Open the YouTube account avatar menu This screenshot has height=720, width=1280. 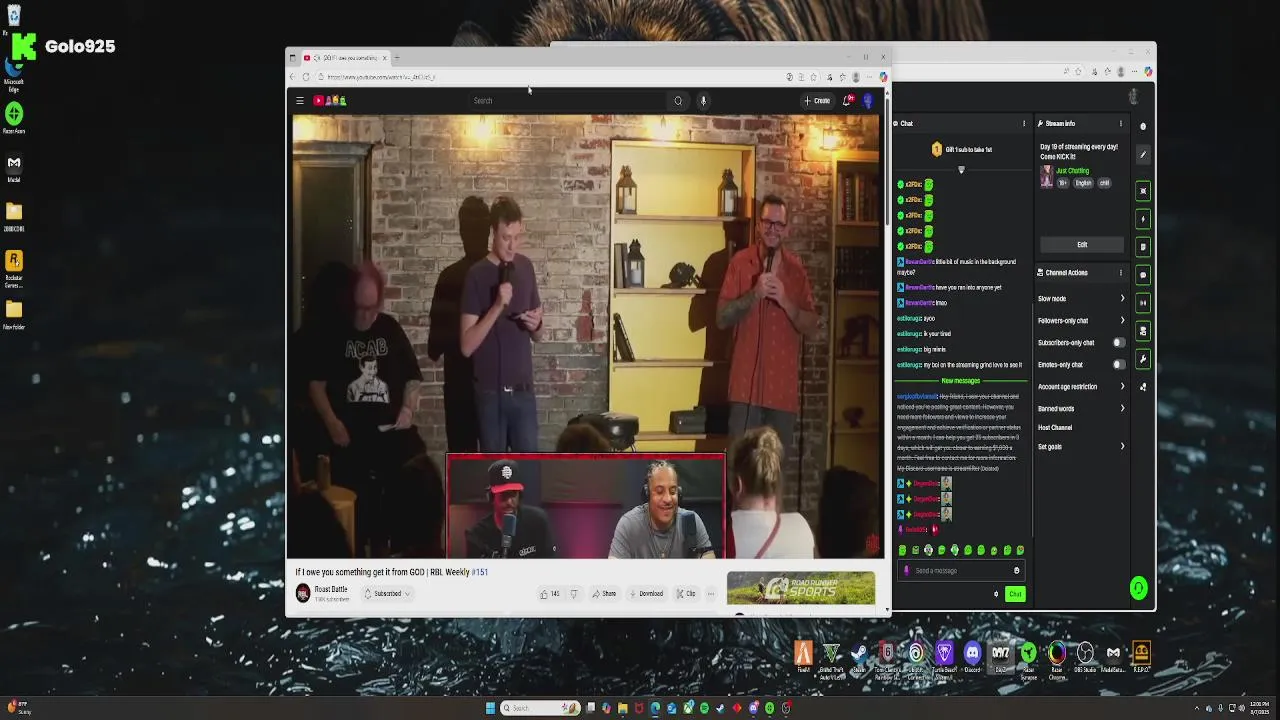868,100
